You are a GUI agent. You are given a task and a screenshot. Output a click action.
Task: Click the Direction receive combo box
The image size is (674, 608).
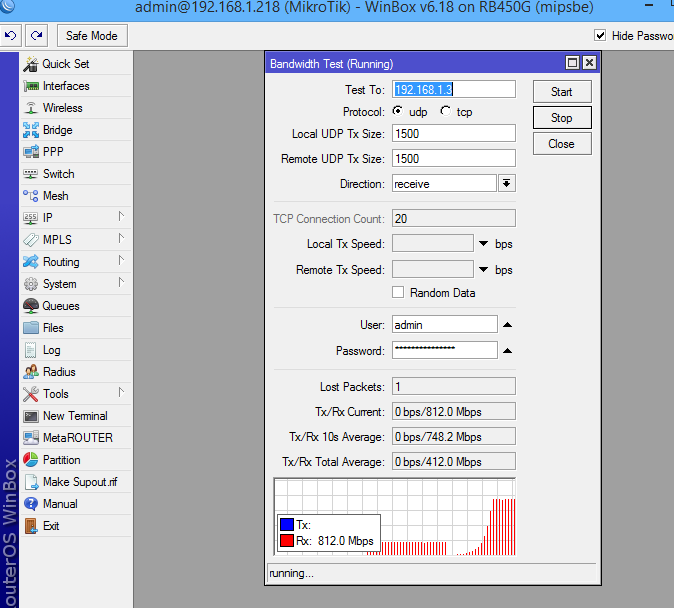click(x=444, y=184)
